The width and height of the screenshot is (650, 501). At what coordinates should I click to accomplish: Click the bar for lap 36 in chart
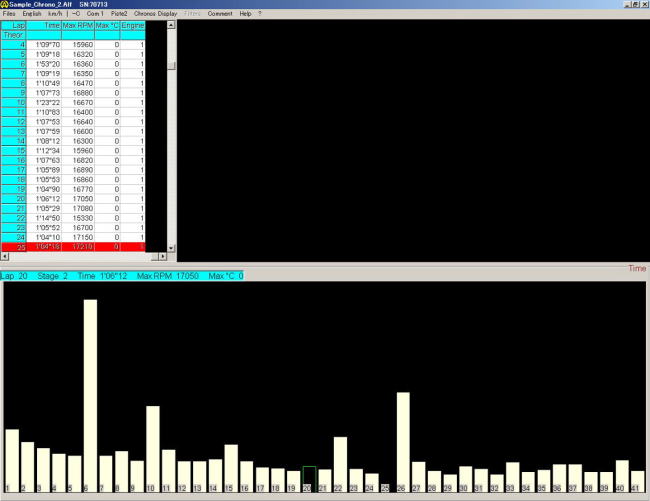(559, 478)
